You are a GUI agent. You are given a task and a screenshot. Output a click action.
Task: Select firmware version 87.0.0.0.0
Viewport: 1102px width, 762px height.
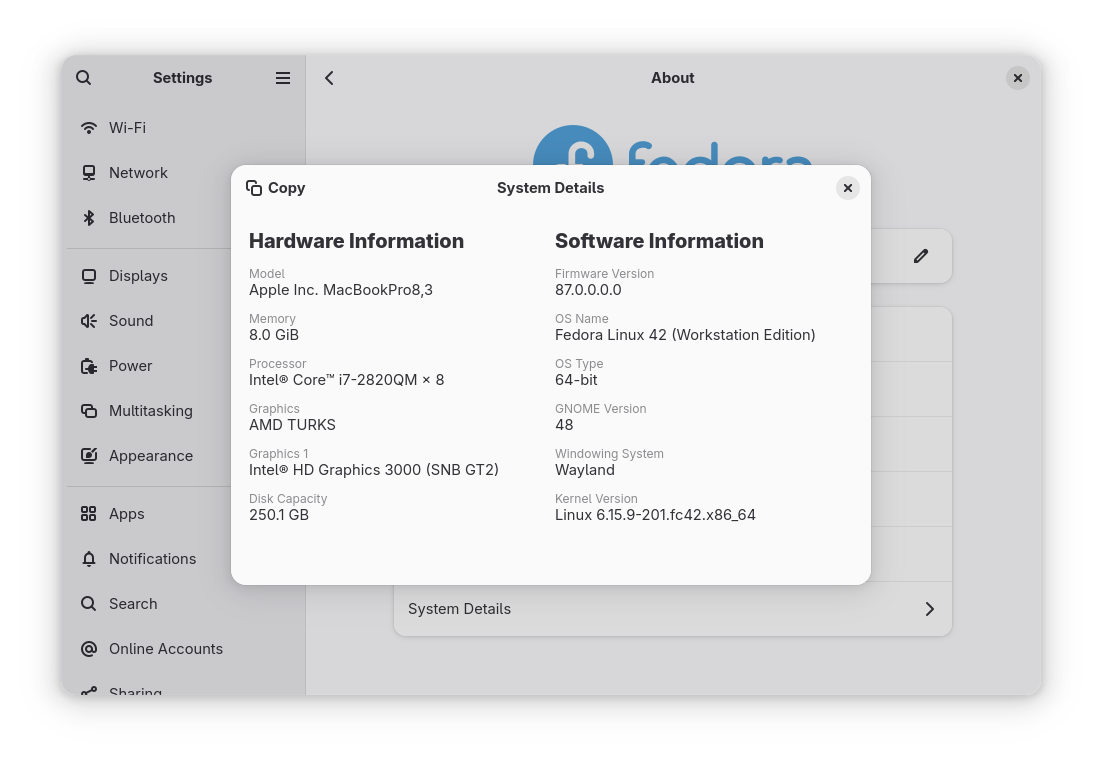[x=588, y=290]
